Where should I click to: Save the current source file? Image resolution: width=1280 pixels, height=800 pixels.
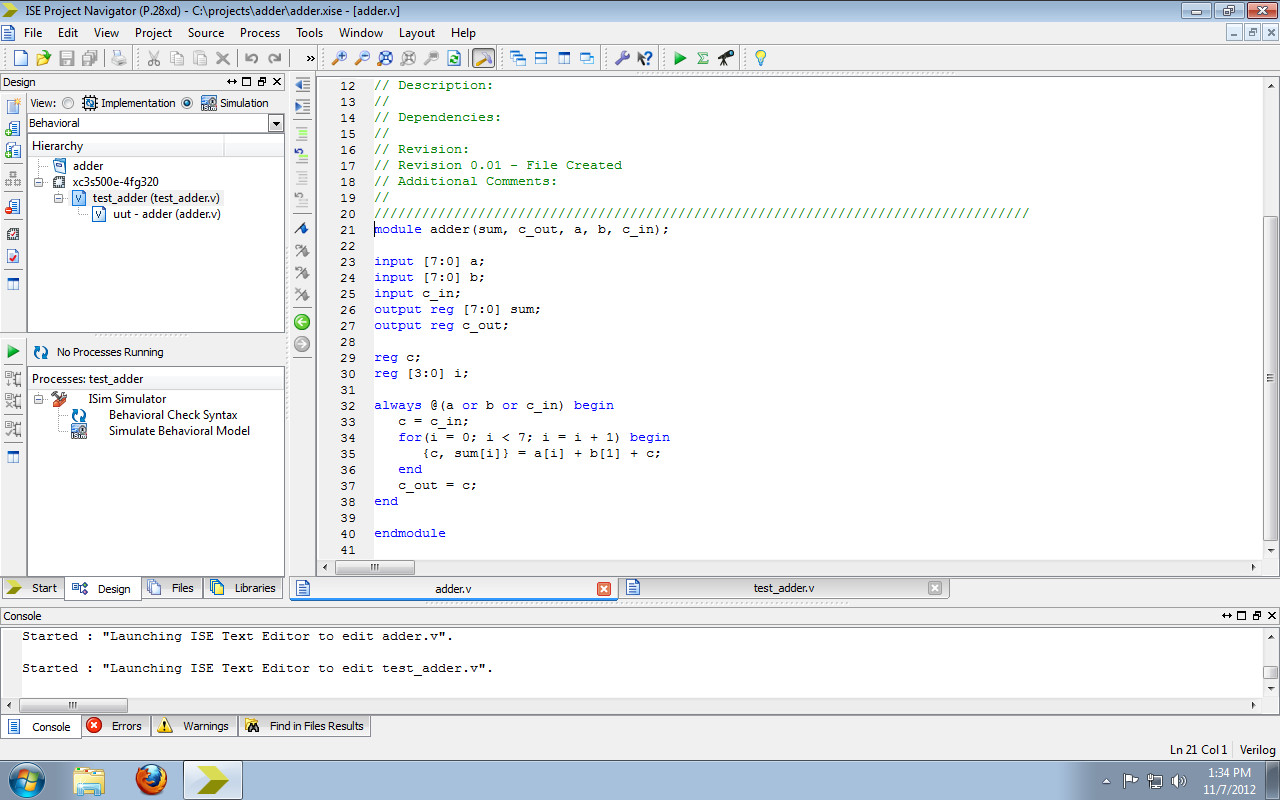67,57
